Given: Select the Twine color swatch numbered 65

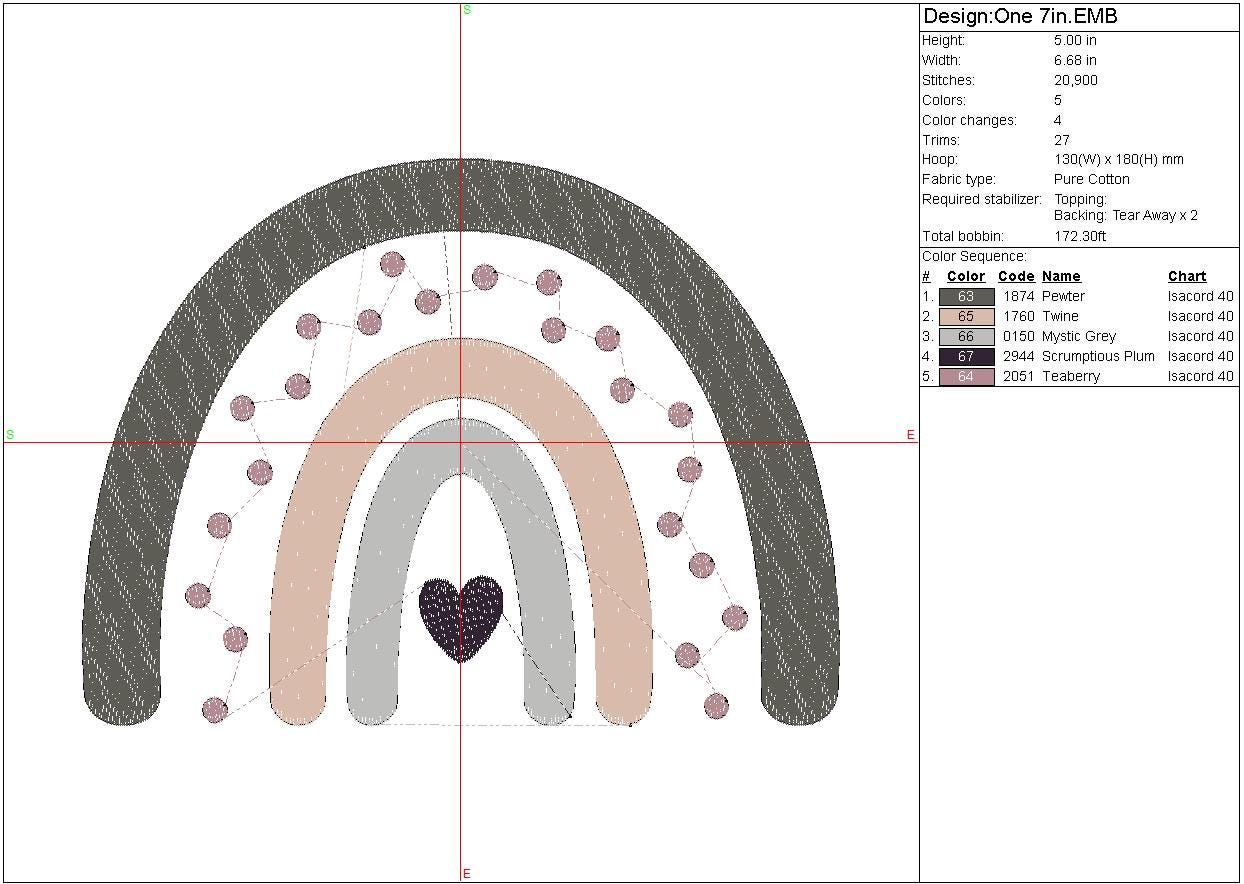Looking at the screenshot, I should coord(966,316).
